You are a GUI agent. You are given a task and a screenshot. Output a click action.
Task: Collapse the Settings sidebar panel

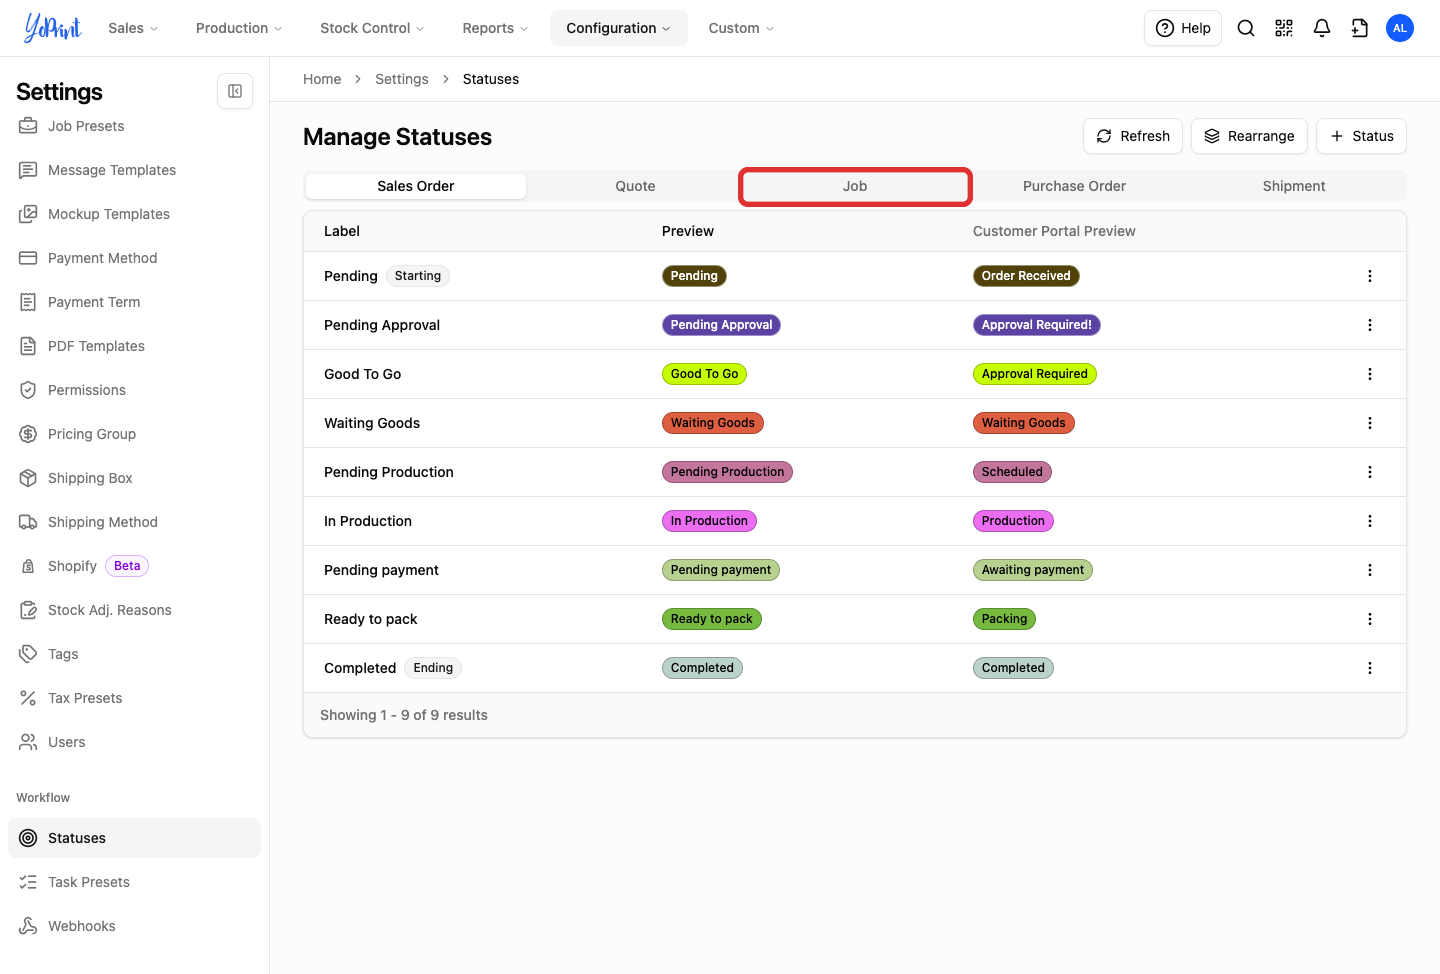pos(235,91)
